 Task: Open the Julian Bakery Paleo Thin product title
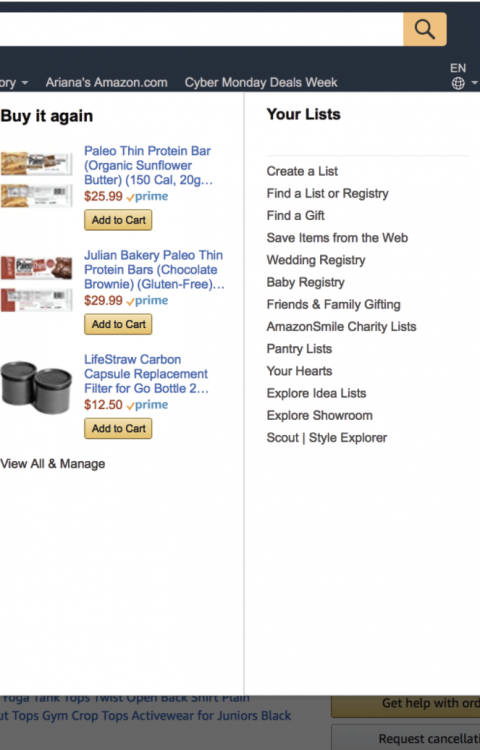[154, 269]
